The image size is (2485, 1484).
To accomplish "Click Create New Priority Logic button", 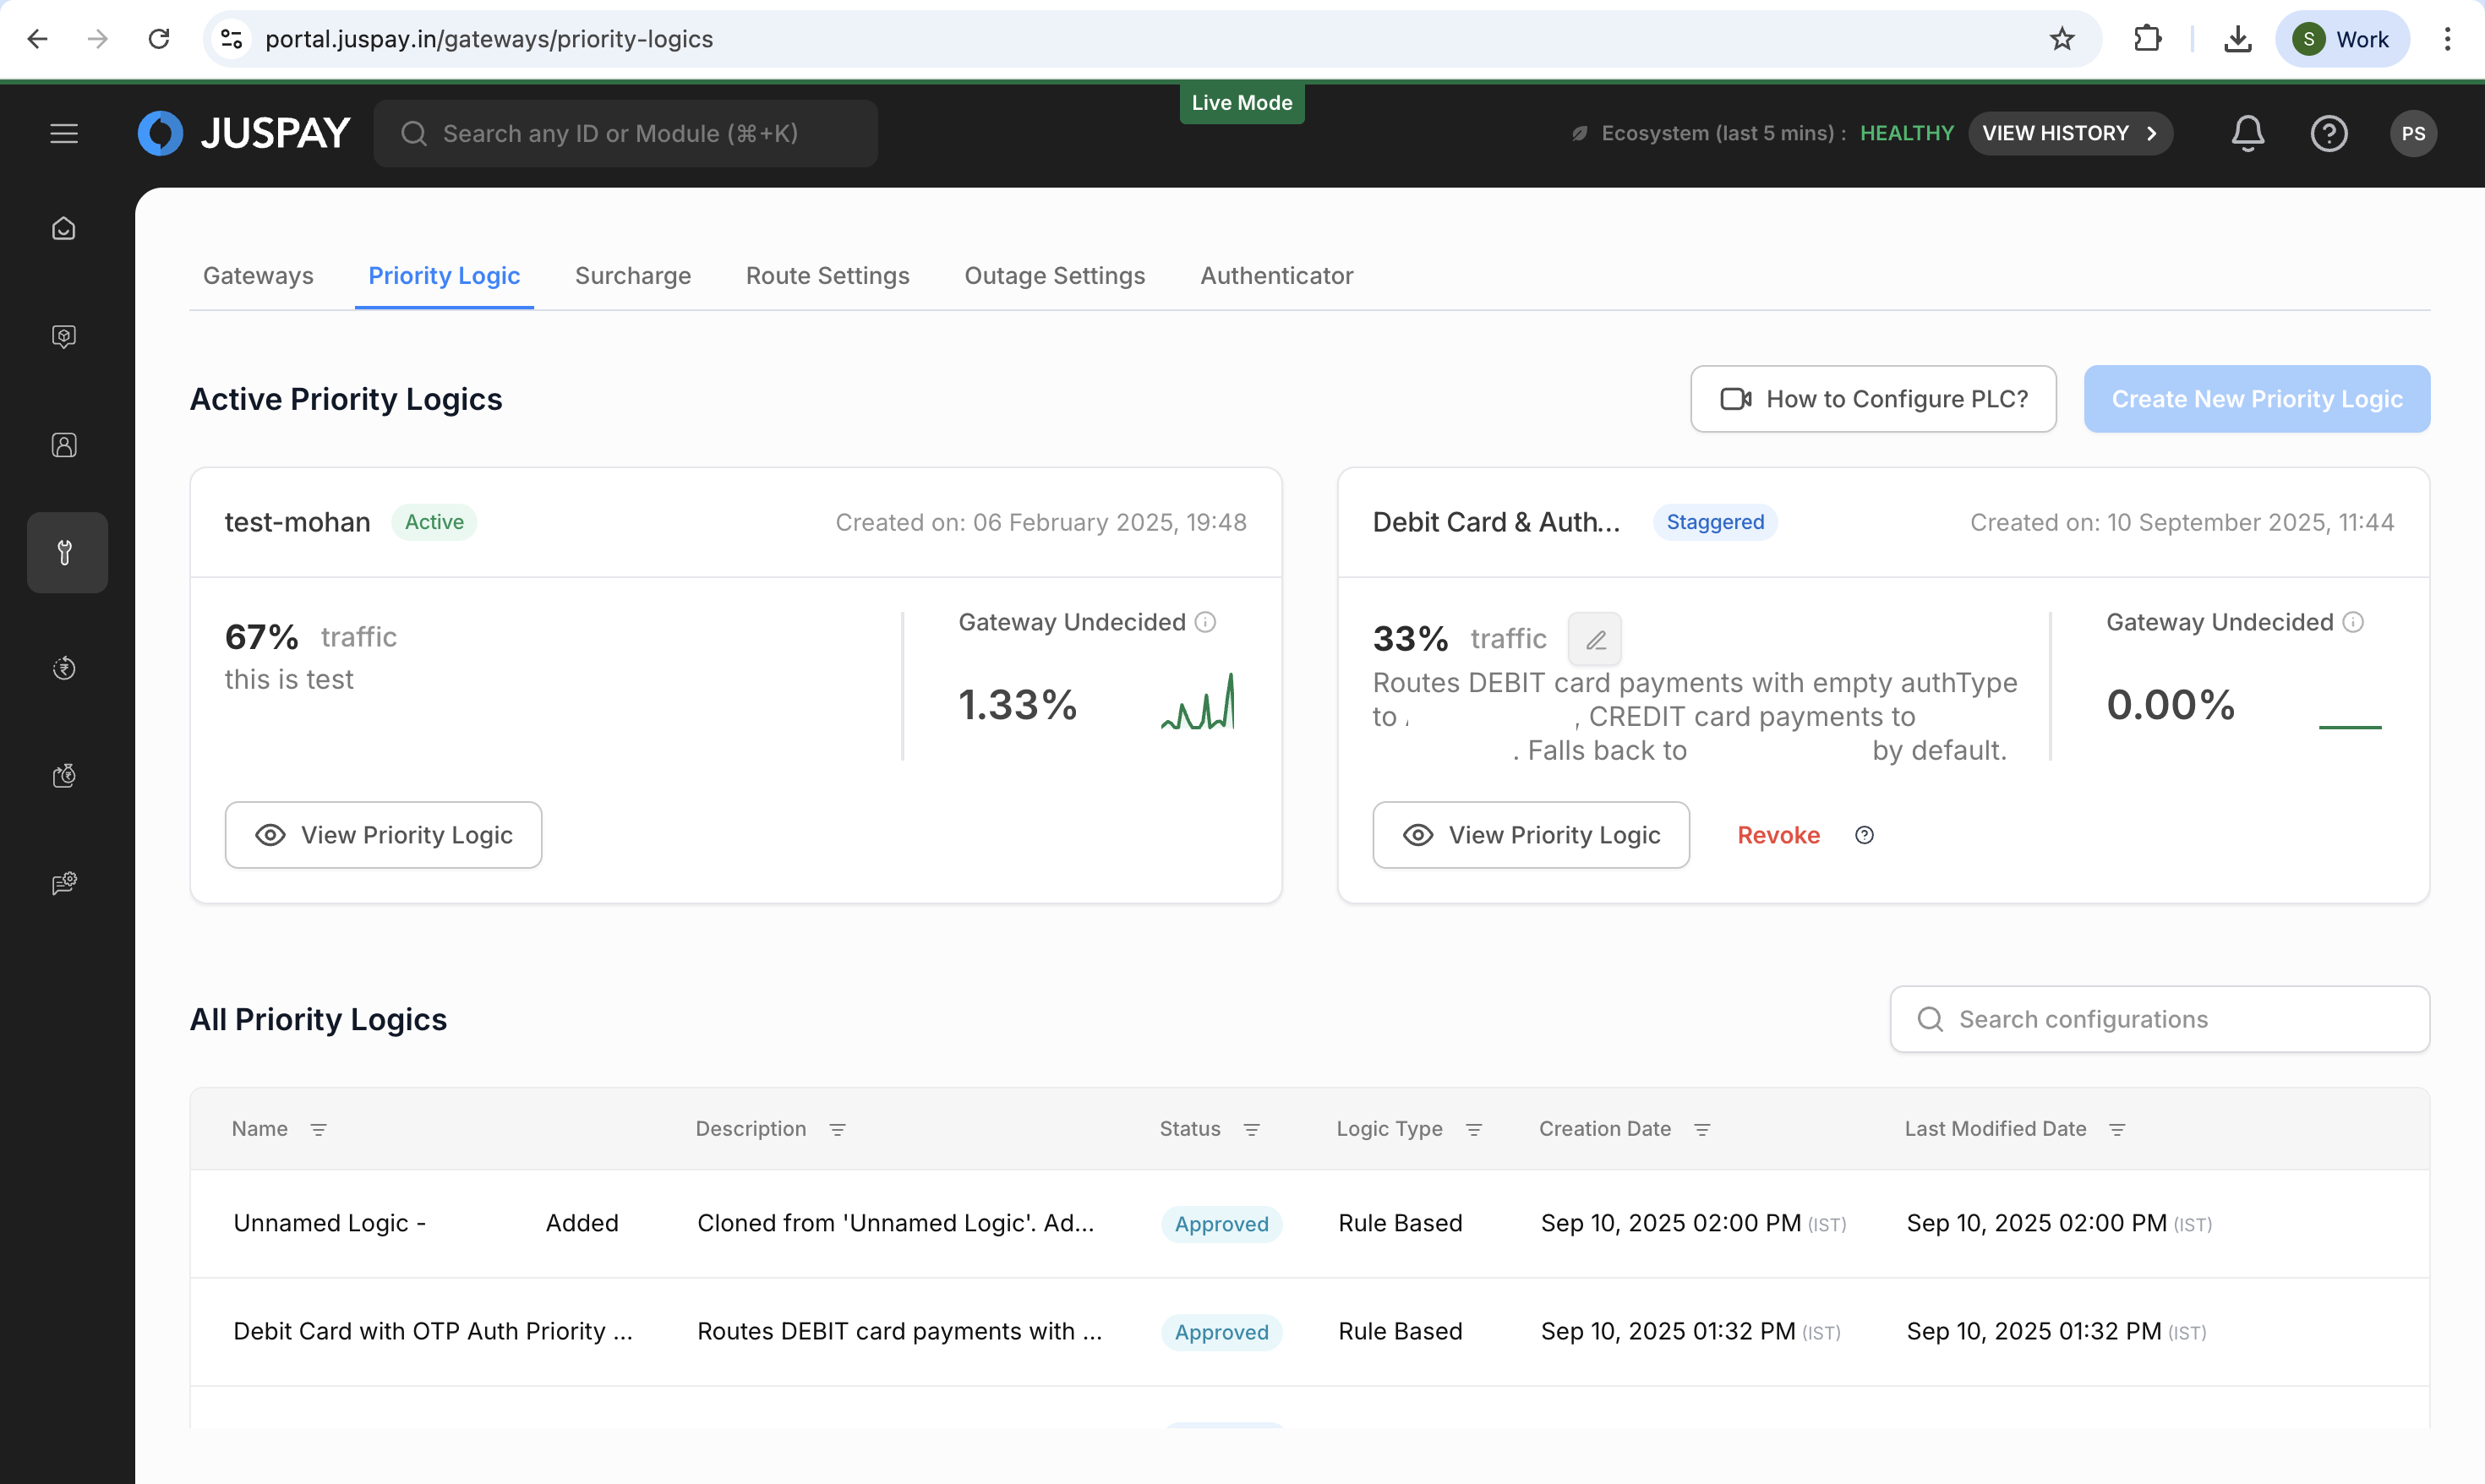I will pos(2256,399).
